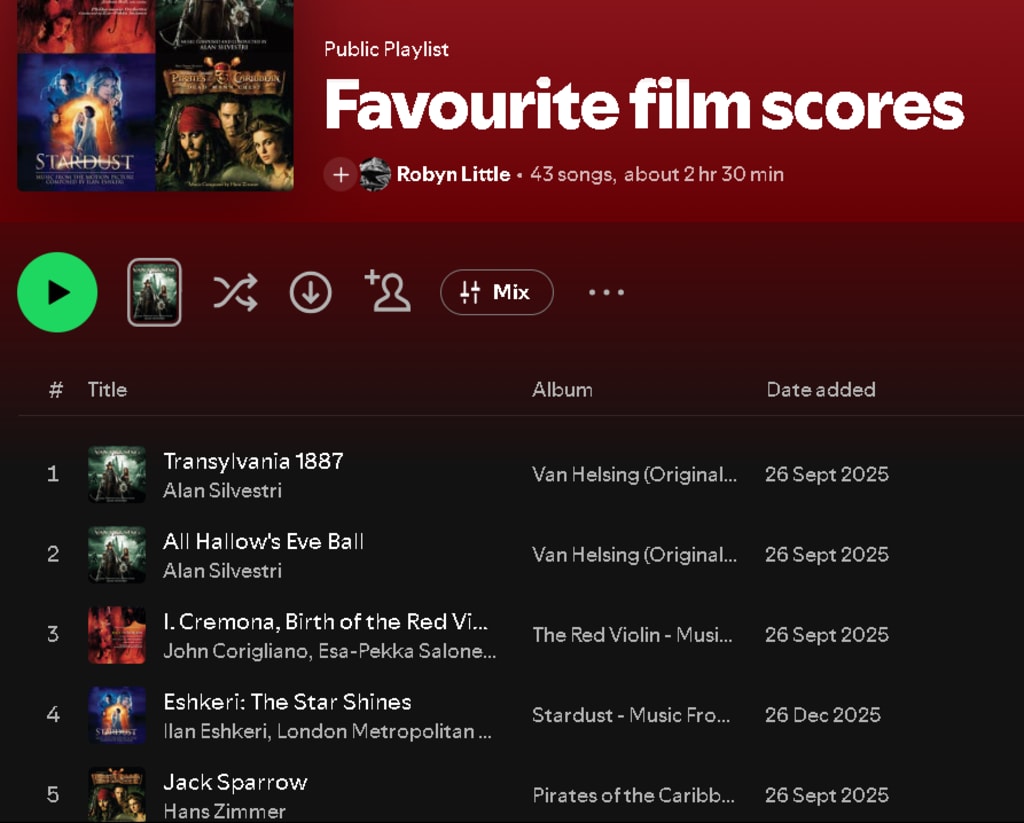The width and height of the screenshot is (1024, 823).
Task: Toggle shuffle for the playlist
Action: coord(235,292)
